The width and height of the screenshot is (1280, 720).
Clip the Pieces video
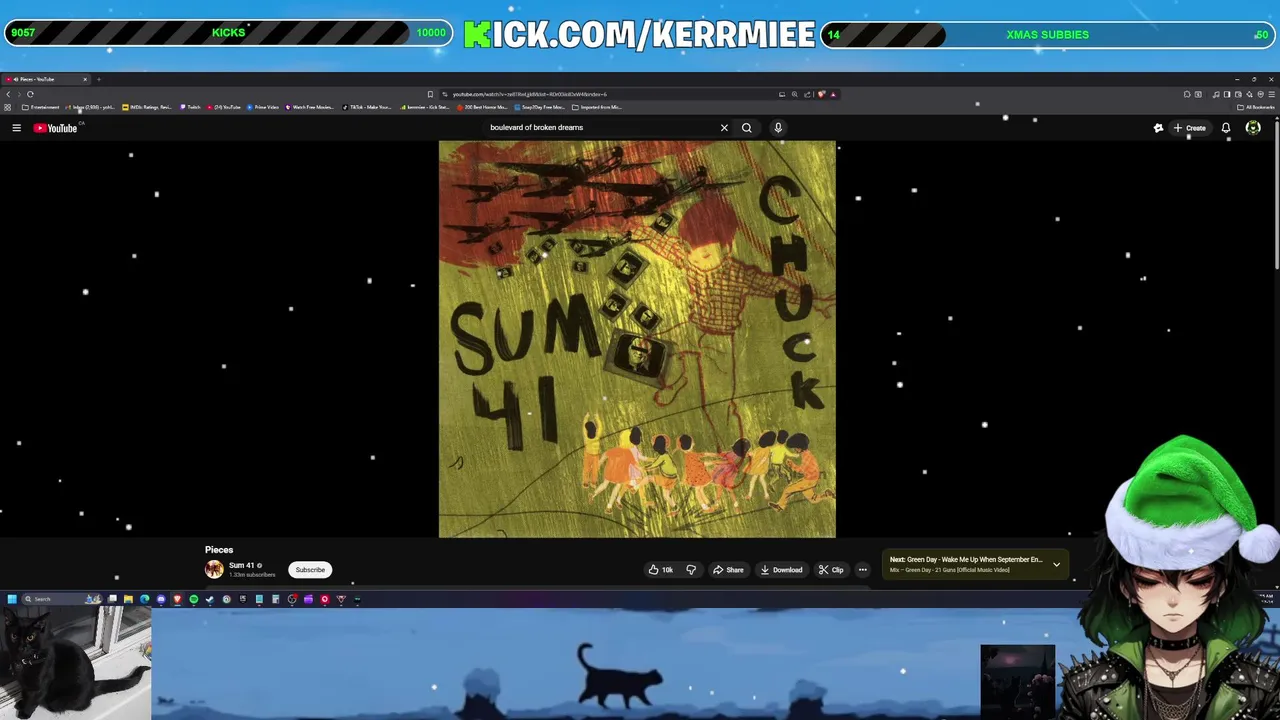831,570
